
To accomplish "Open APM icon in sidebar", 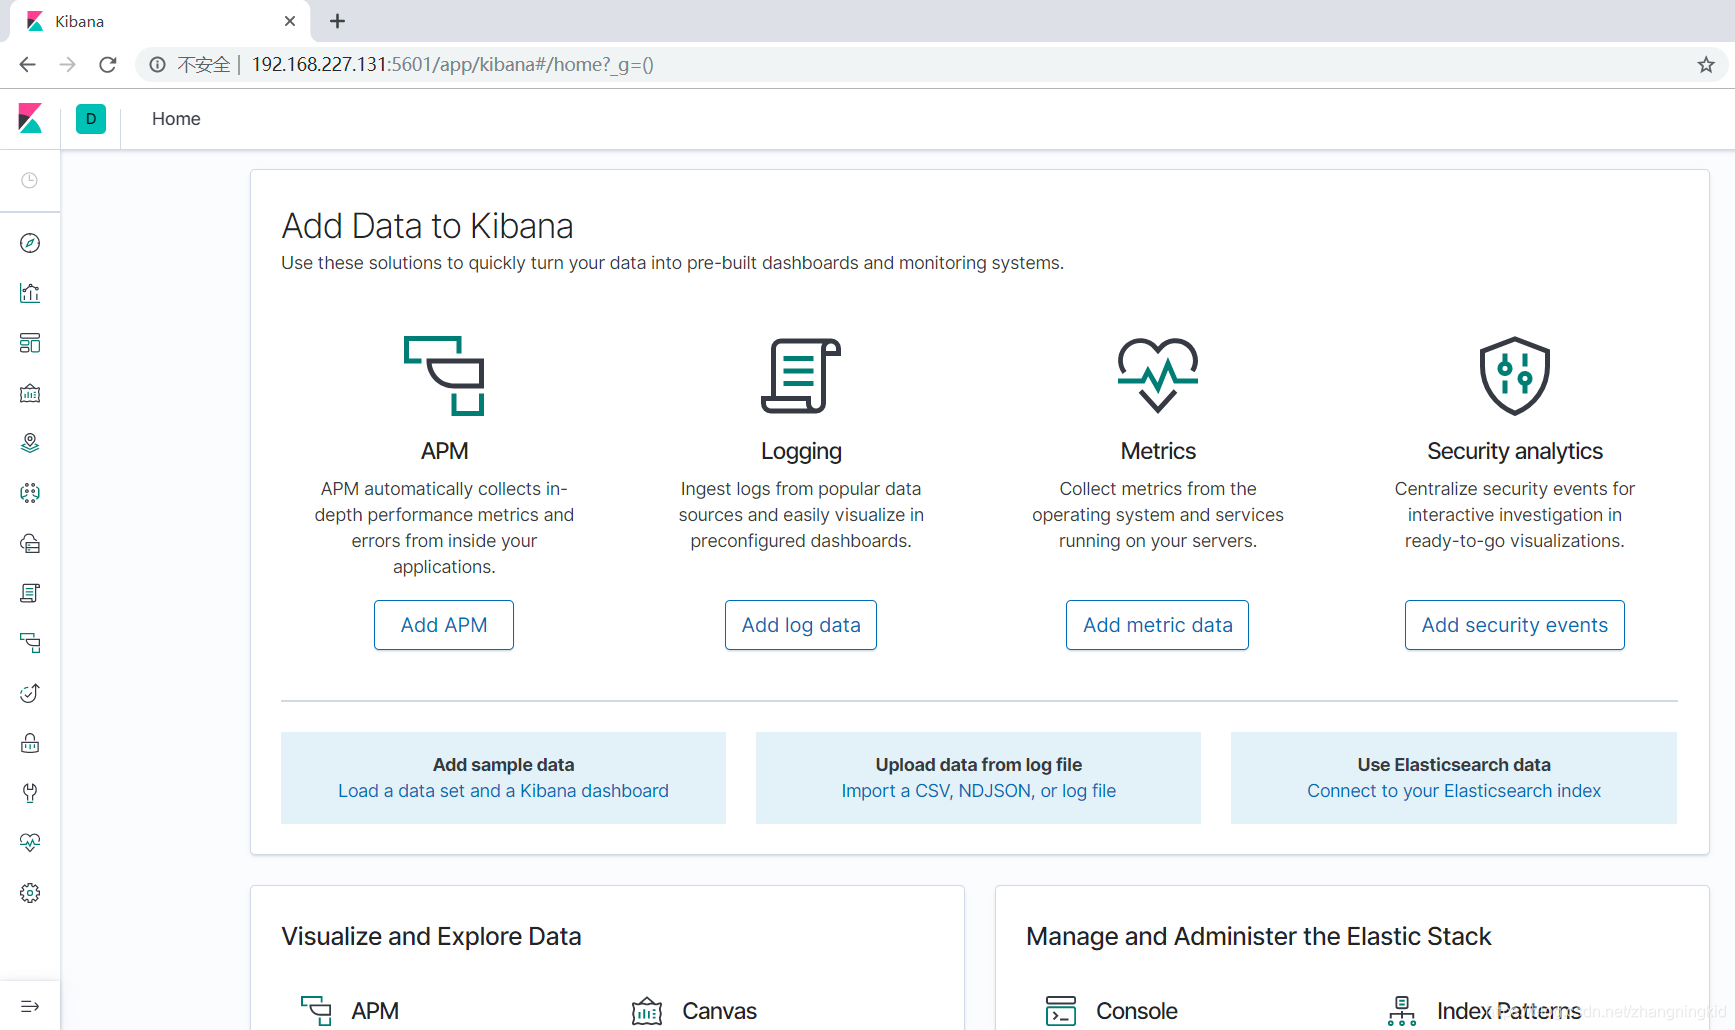I will [30, 643].
